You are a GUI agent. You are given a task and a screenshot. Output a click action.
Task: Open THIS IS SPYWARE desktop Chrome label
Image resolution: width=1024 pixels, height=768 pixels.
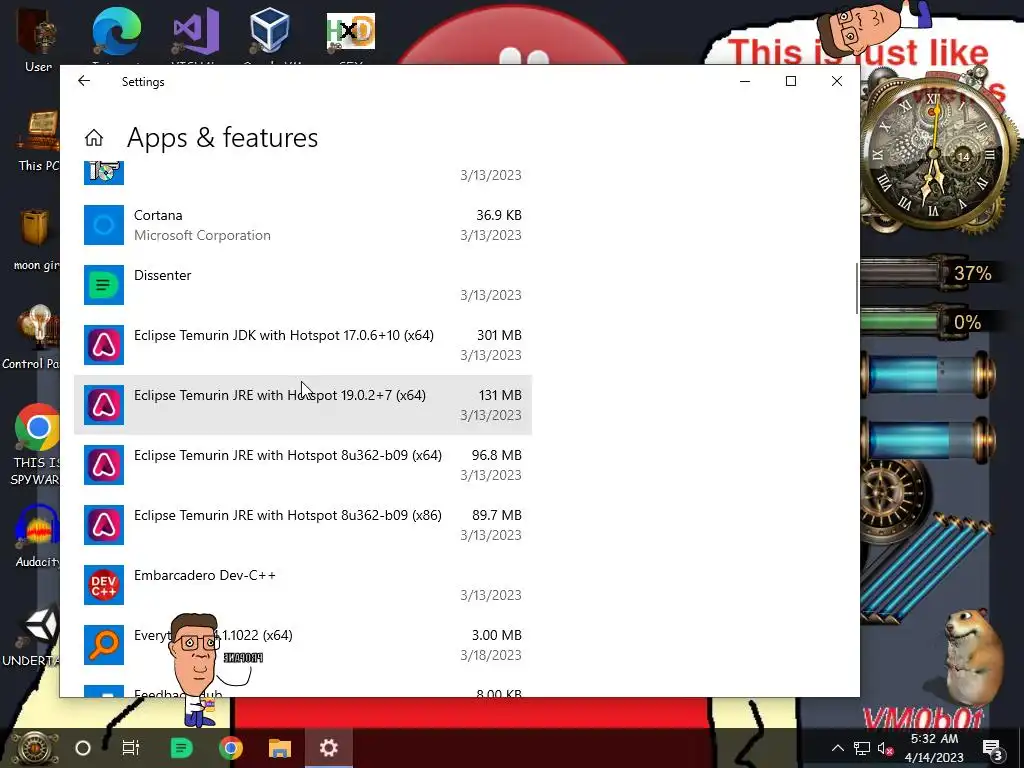pos(35,471)
